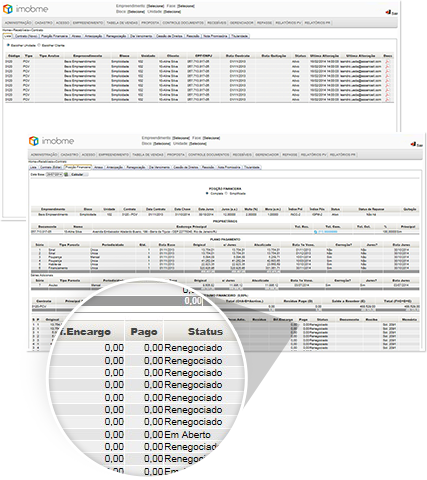
Task: Switch to Posição Financeira tab in back window
Action: click(55, 36)
